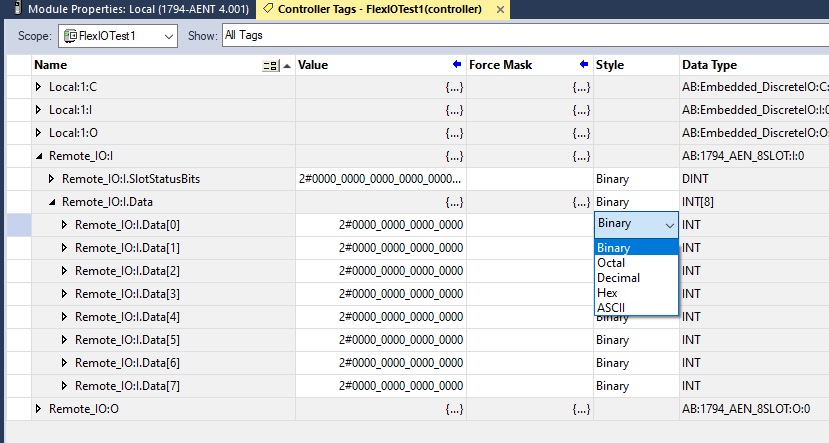Click DINT data type cell
The image size is (829, 443).
(x=754, y=179)
